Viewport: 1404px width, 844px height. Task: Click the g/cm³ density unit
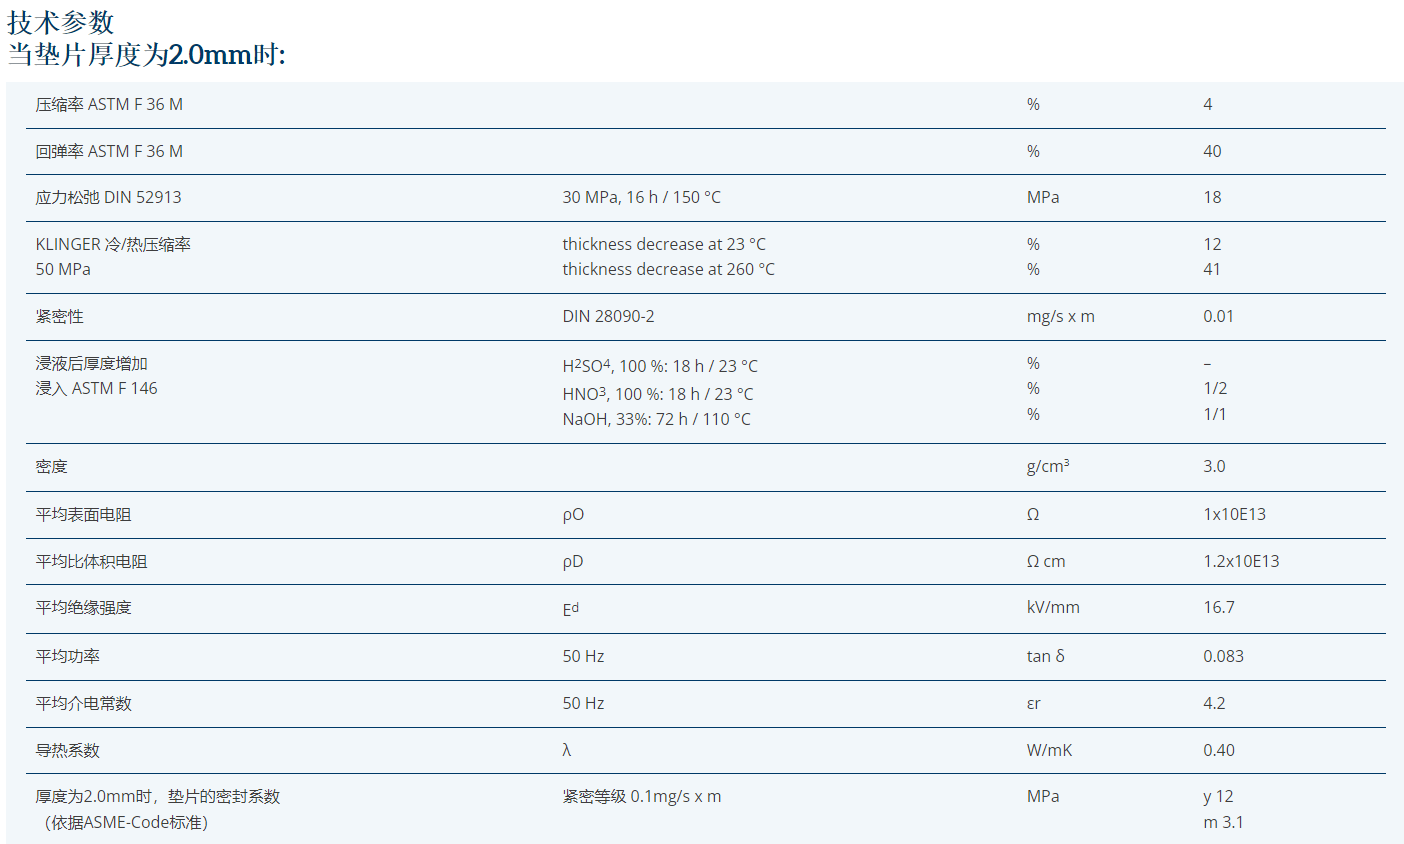coord(1047,466)
